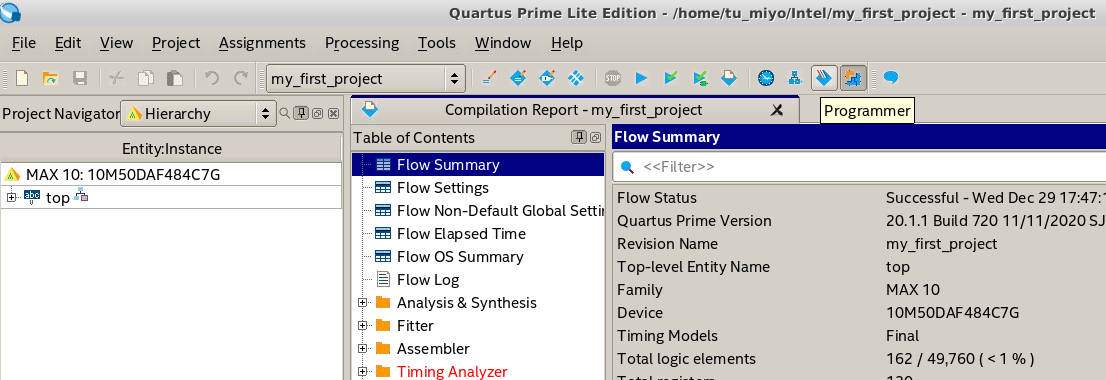Screen dimensions: 1106x380
Task: Open the Hierarchy view dropdown
Action: (198, 114)
